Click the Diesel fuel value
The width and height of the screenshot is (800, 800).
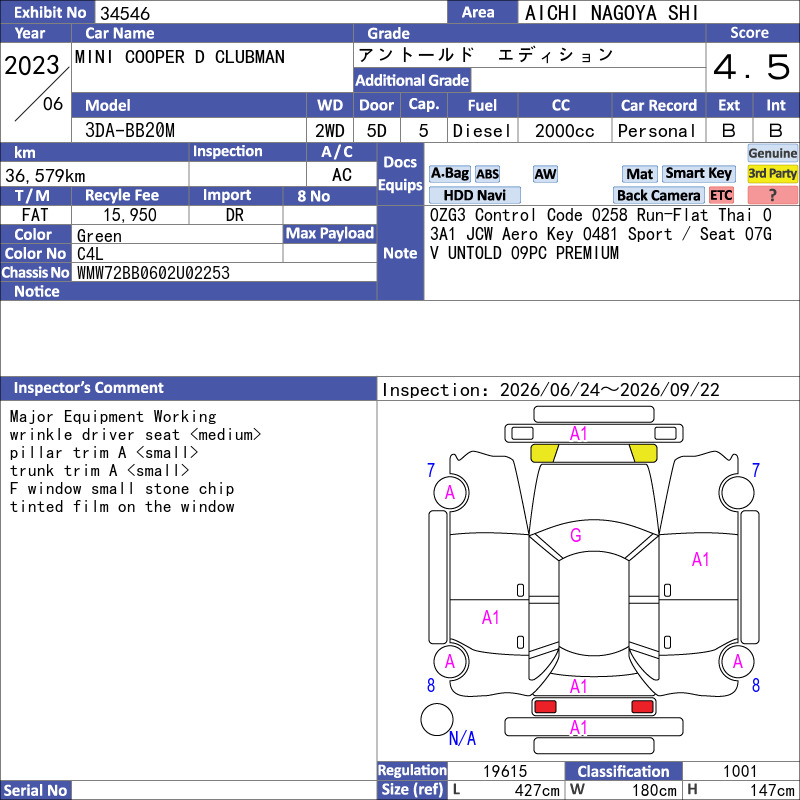(482, 131)
